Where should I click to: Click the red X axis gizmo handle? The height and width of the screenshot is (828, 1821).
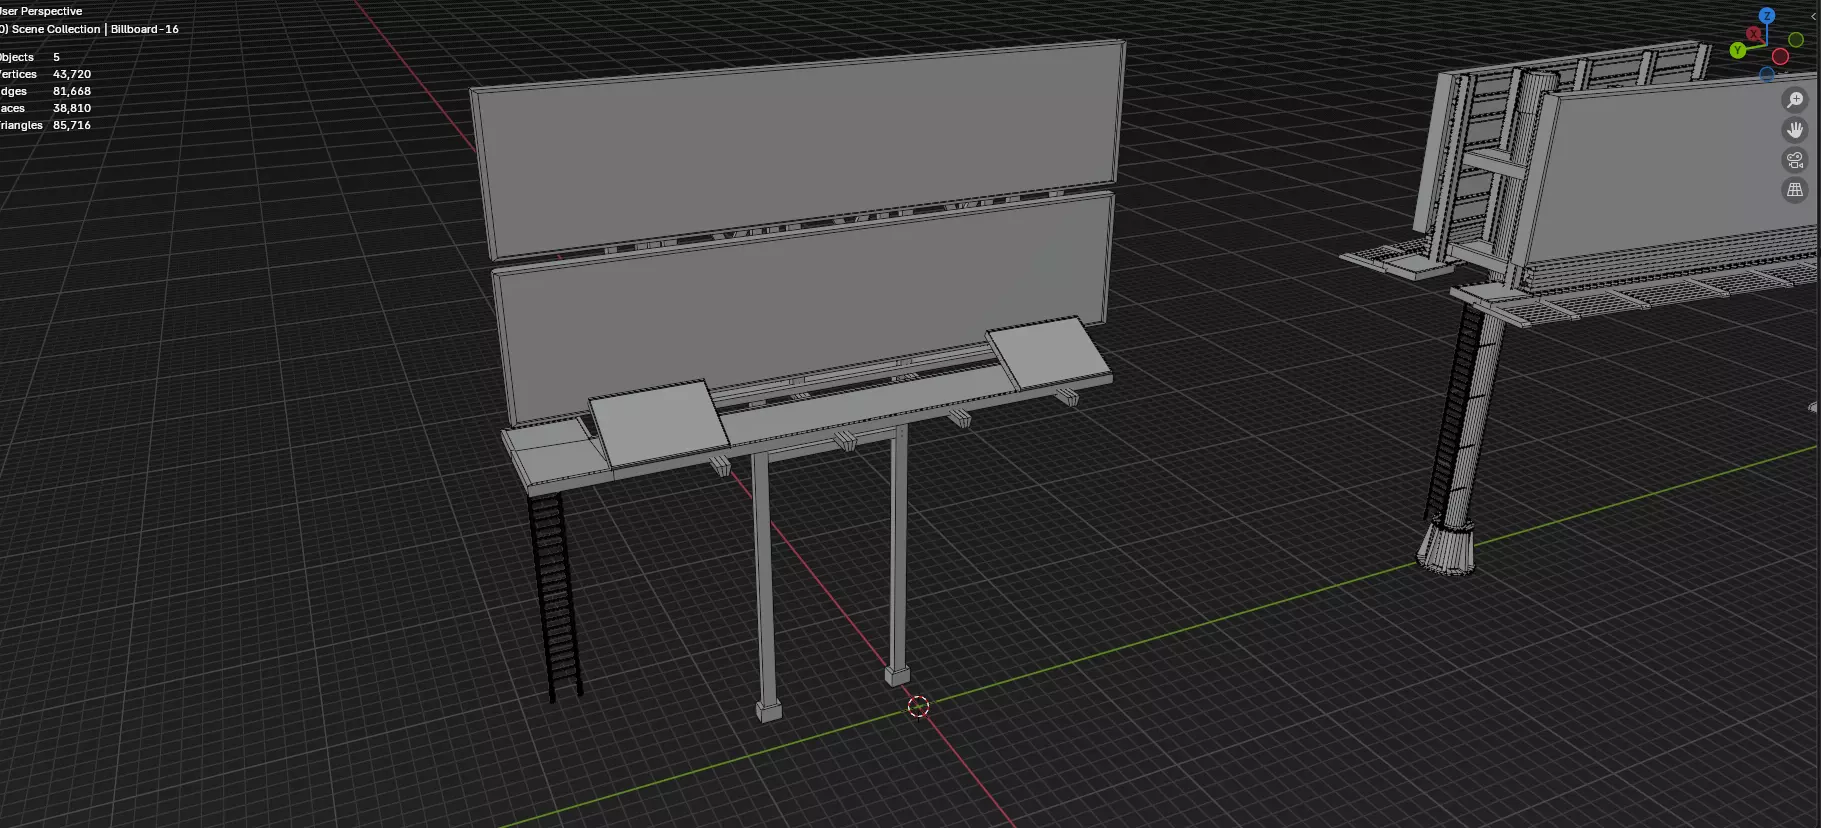point(1753,33)
